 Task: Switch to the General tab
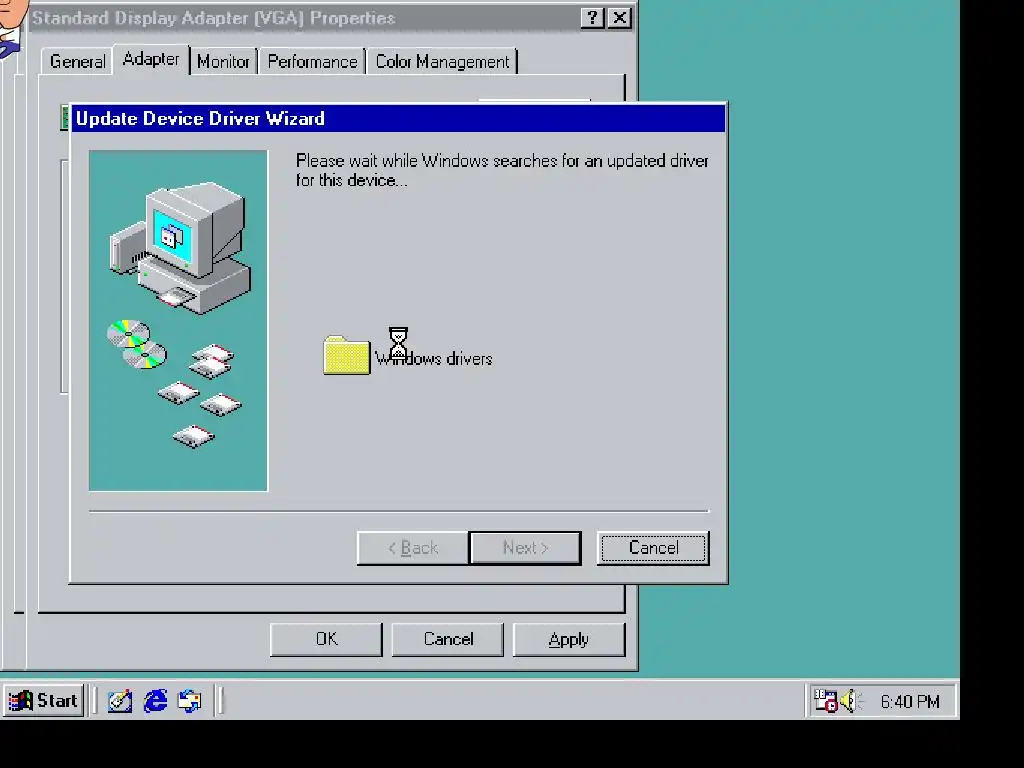tap(77, 61)
